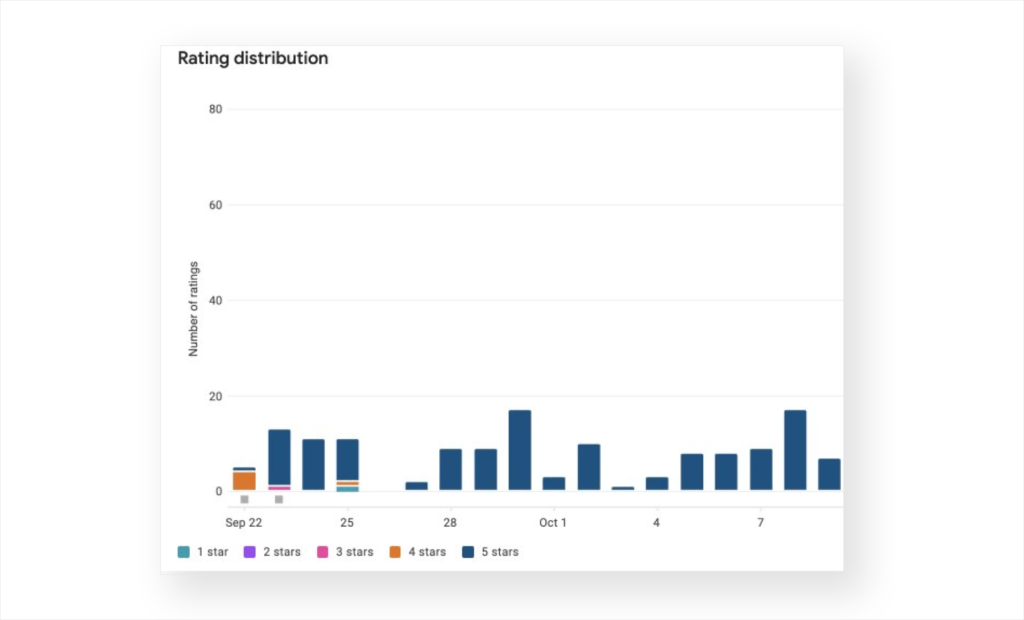Click the 2 stars purple legend swatch
This screenshot has width=1024, height=620.
[x=249, y=552]
